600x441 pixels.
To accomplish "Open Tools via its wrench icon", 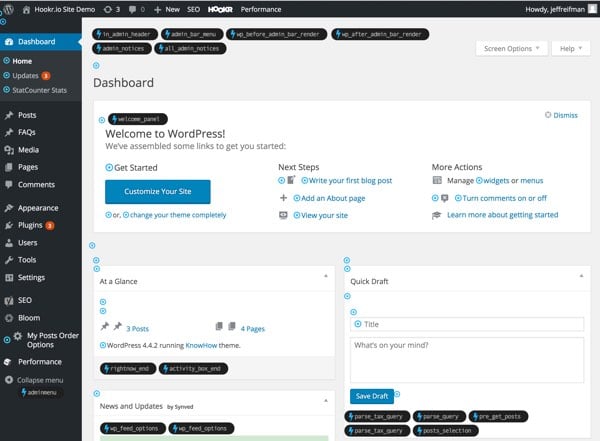I will tap(9, 260).
